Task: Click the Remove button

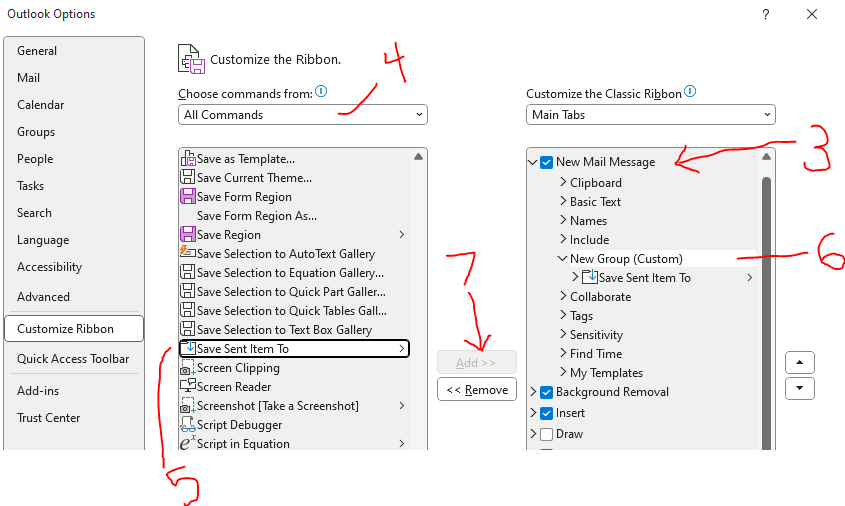Action: [477, 390]
